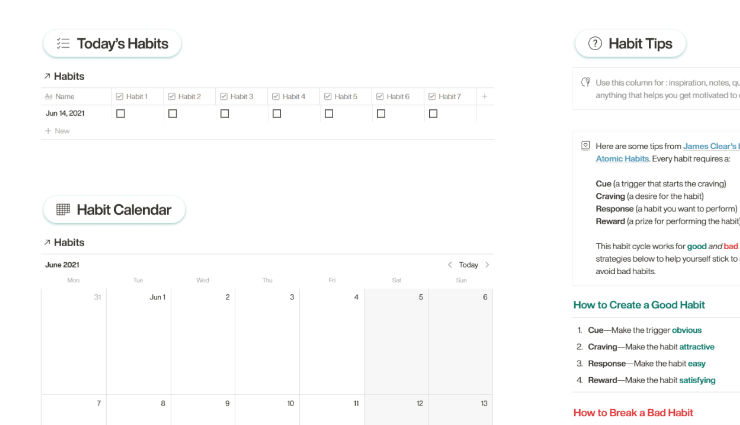Open the Habit 2 column header menu
The image size is (740, 425).
pos(190,96)
